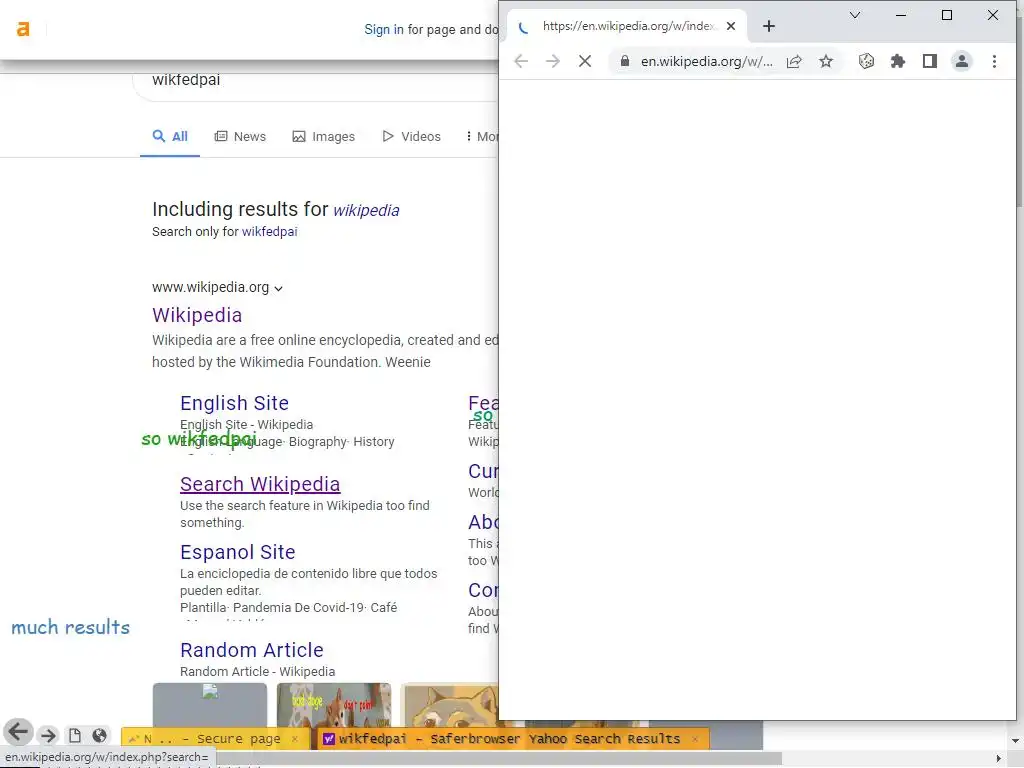
Task: Expand the www.wikipedia.org dropdown arrow
Action: click(278, 288)
